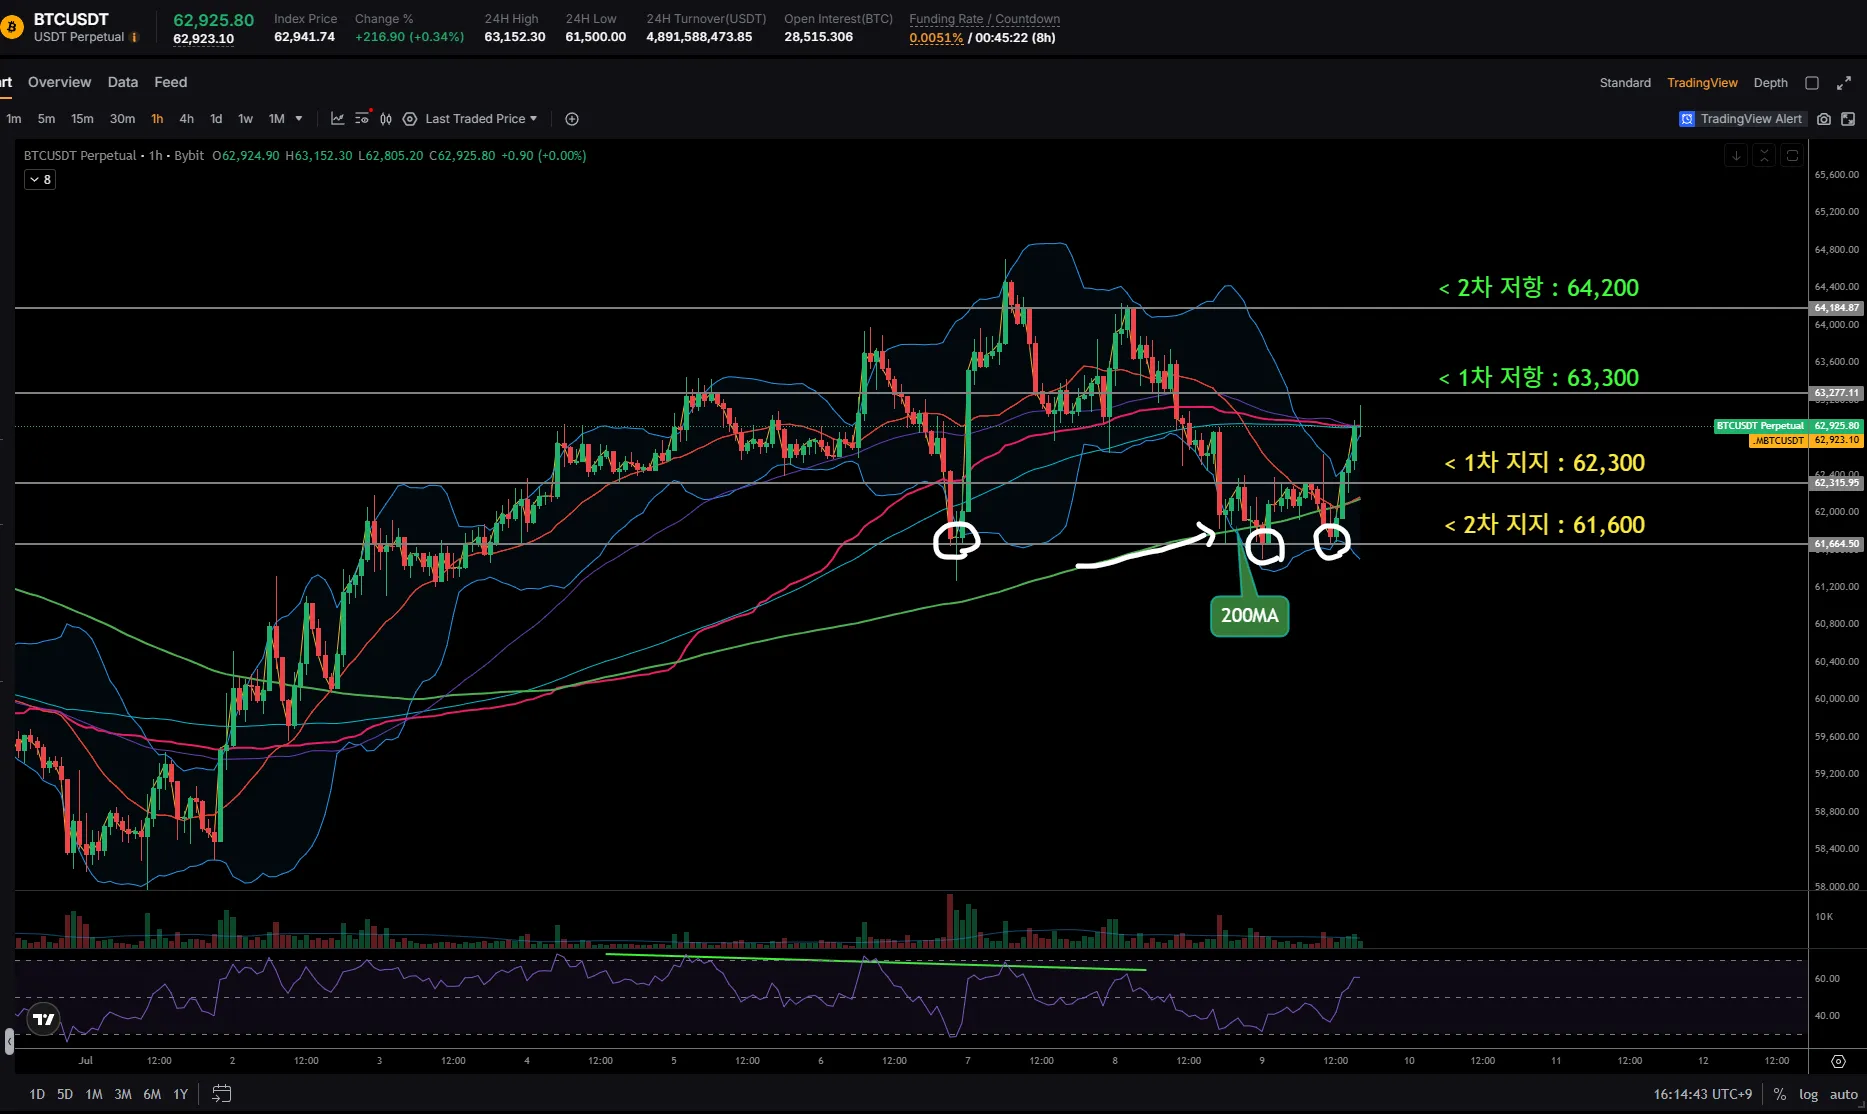This screenshot has height=1114, width=1867.
Task: Click the TradingView logo on chart
Action: tap(44, 1020)
